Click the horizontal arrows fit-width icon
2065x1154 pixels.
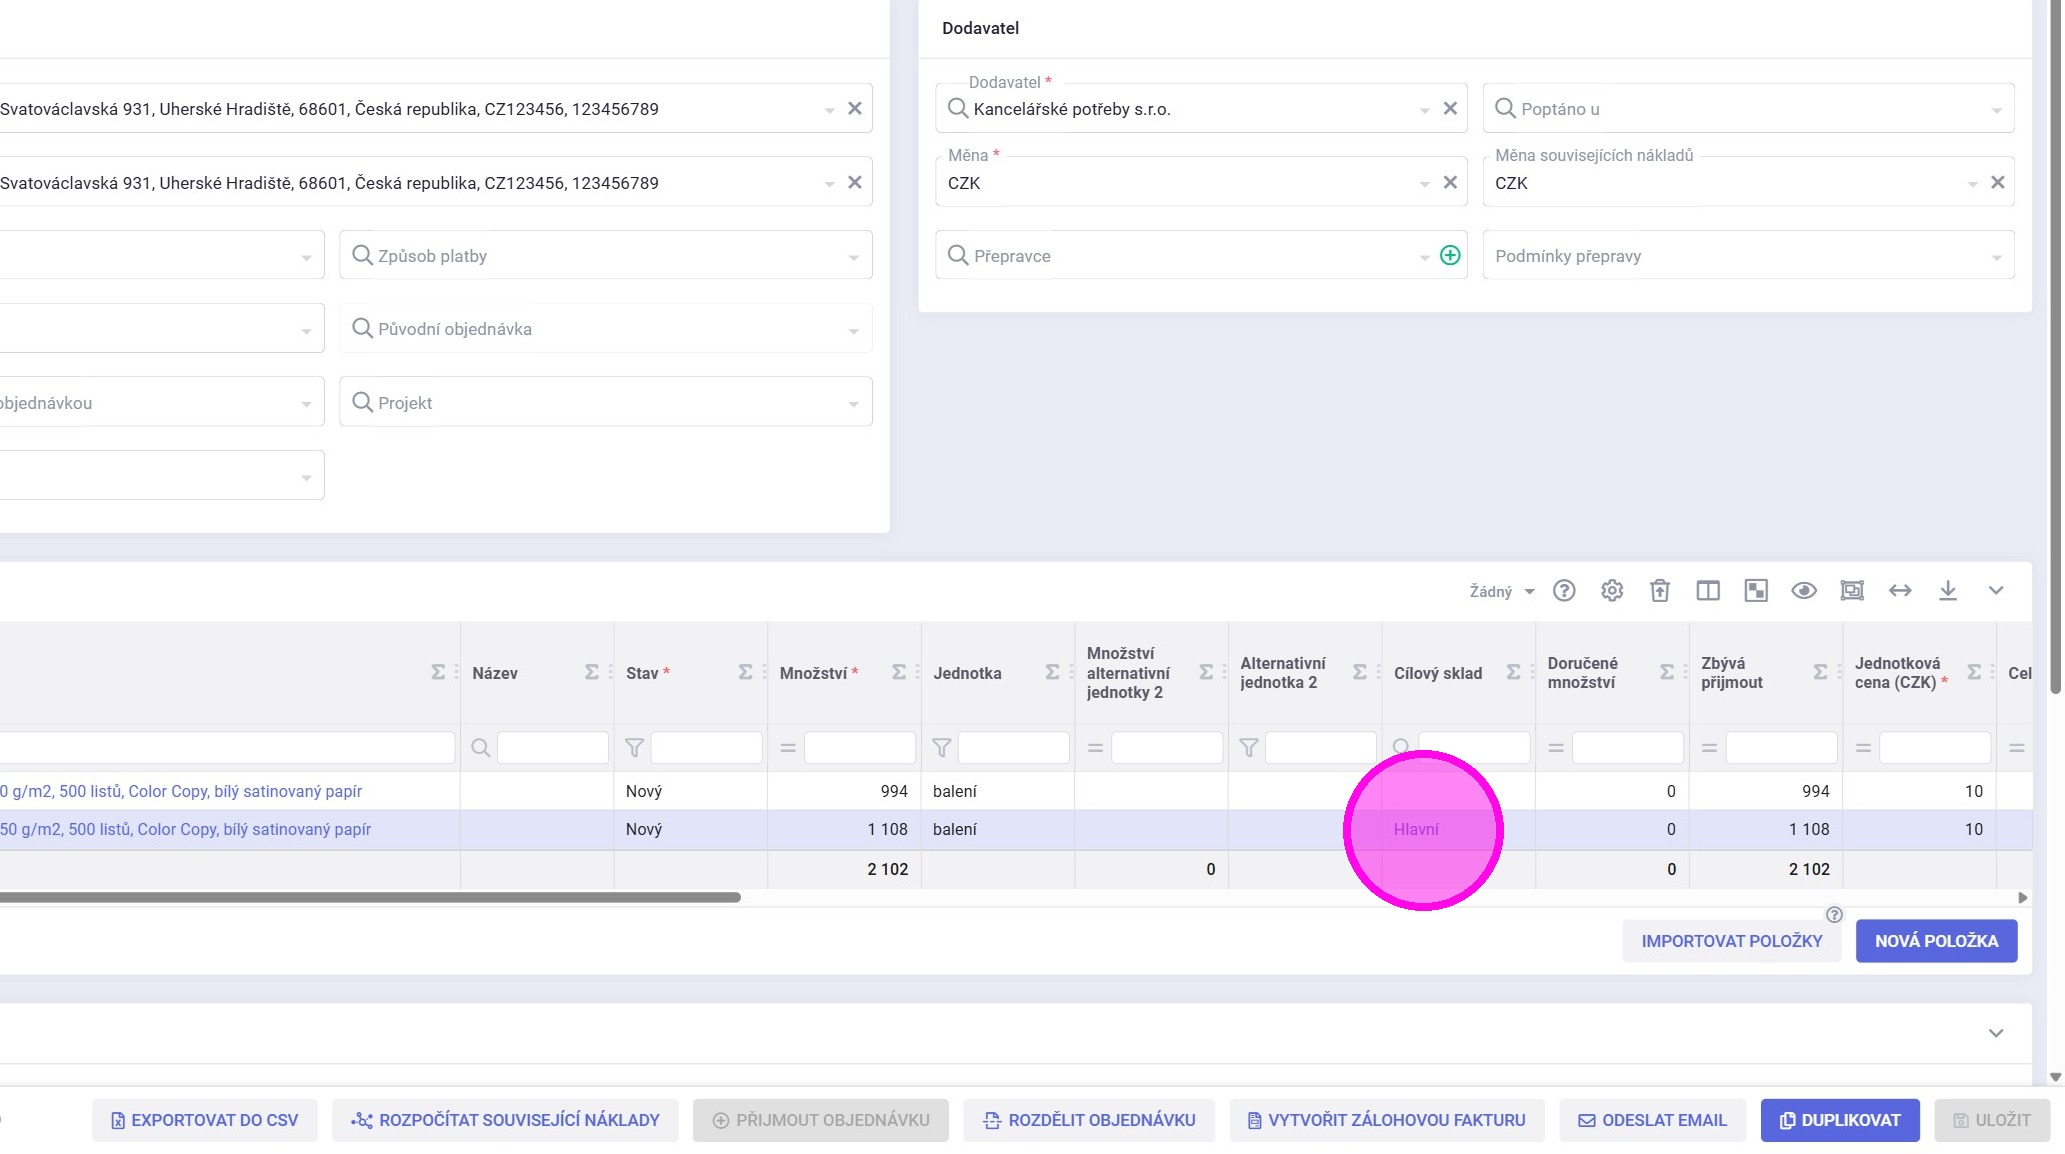pos(1899,591)
